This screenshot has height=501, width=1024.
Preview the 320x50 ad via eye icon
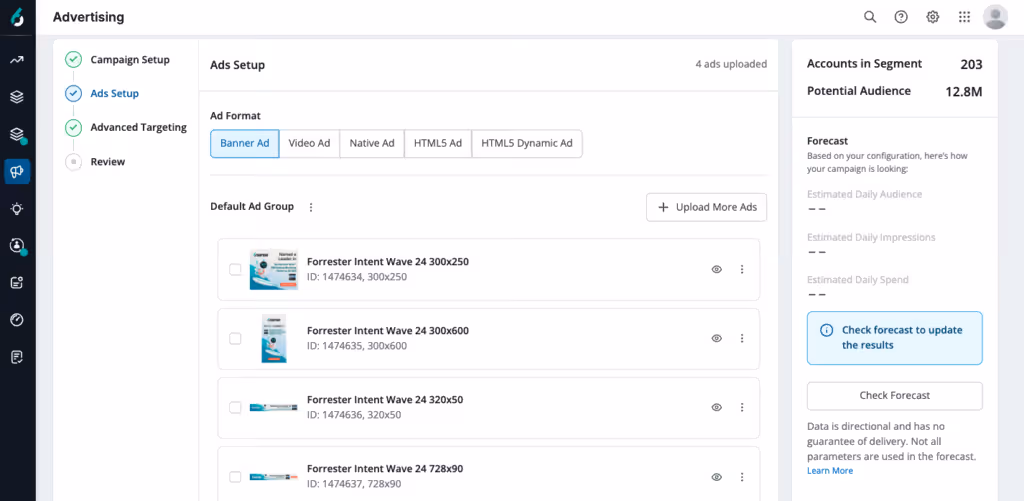click(716, 408)
